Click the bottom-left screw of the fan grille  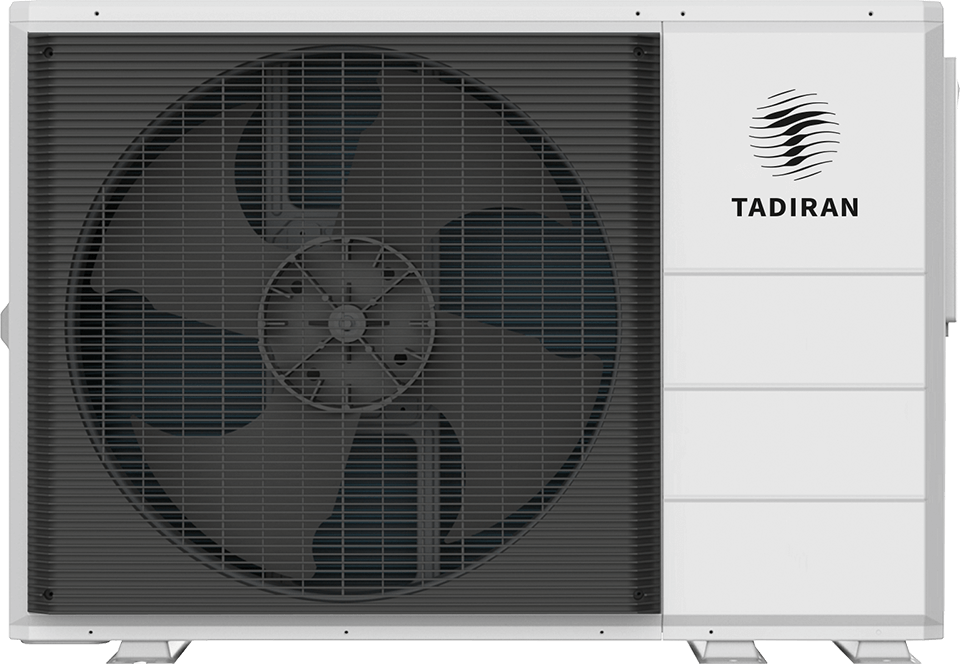[x=47, y=594]
